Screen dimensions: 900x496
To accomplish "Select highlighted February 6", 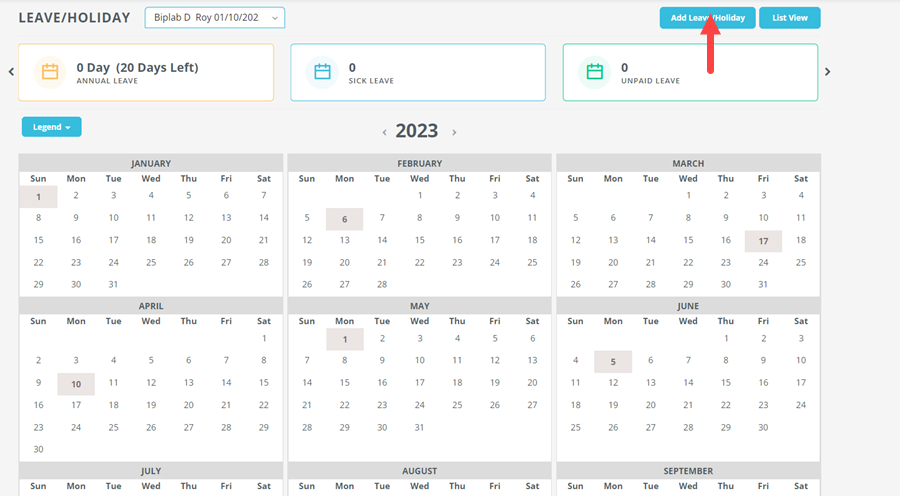I will (x=344, y=219).
